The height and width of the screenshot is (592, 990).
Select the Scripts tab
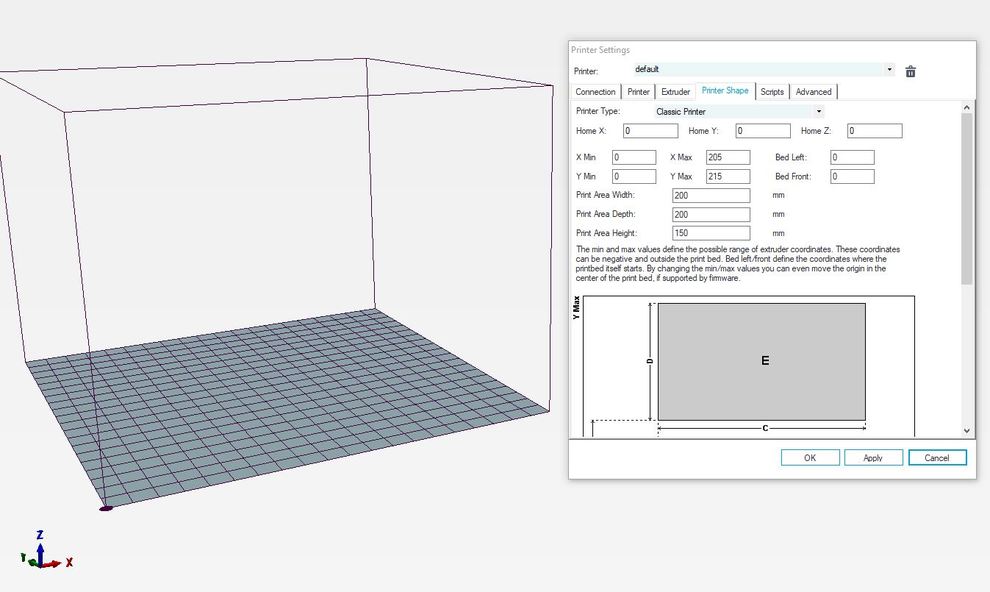tap(772, 92)
